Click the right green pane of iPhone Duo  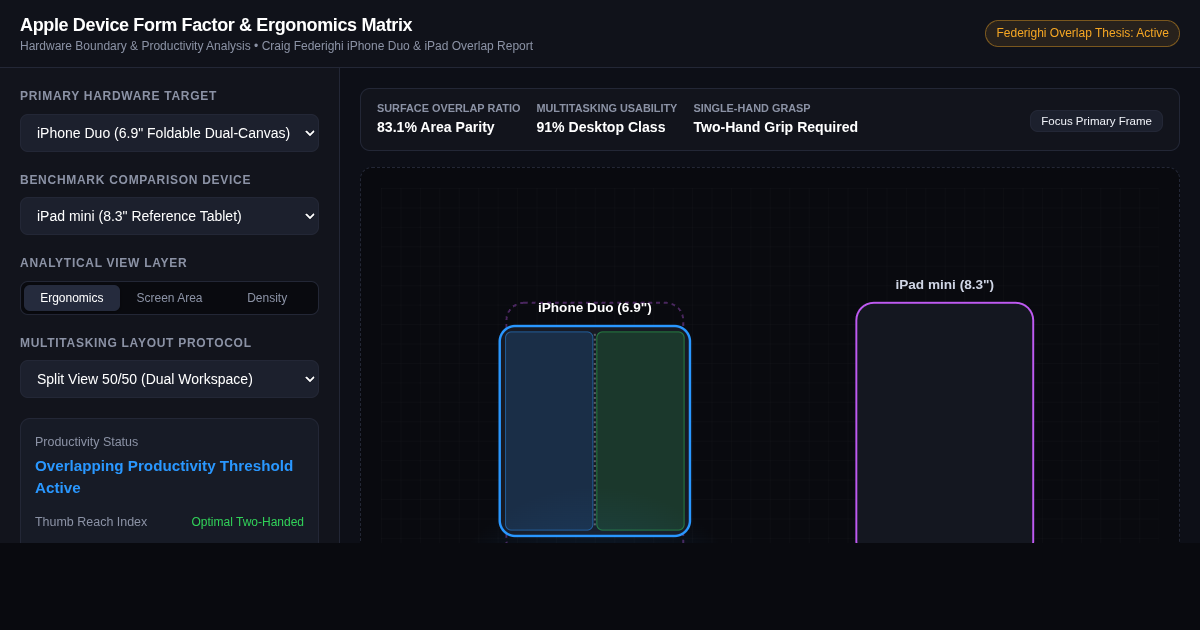point(641,431)
